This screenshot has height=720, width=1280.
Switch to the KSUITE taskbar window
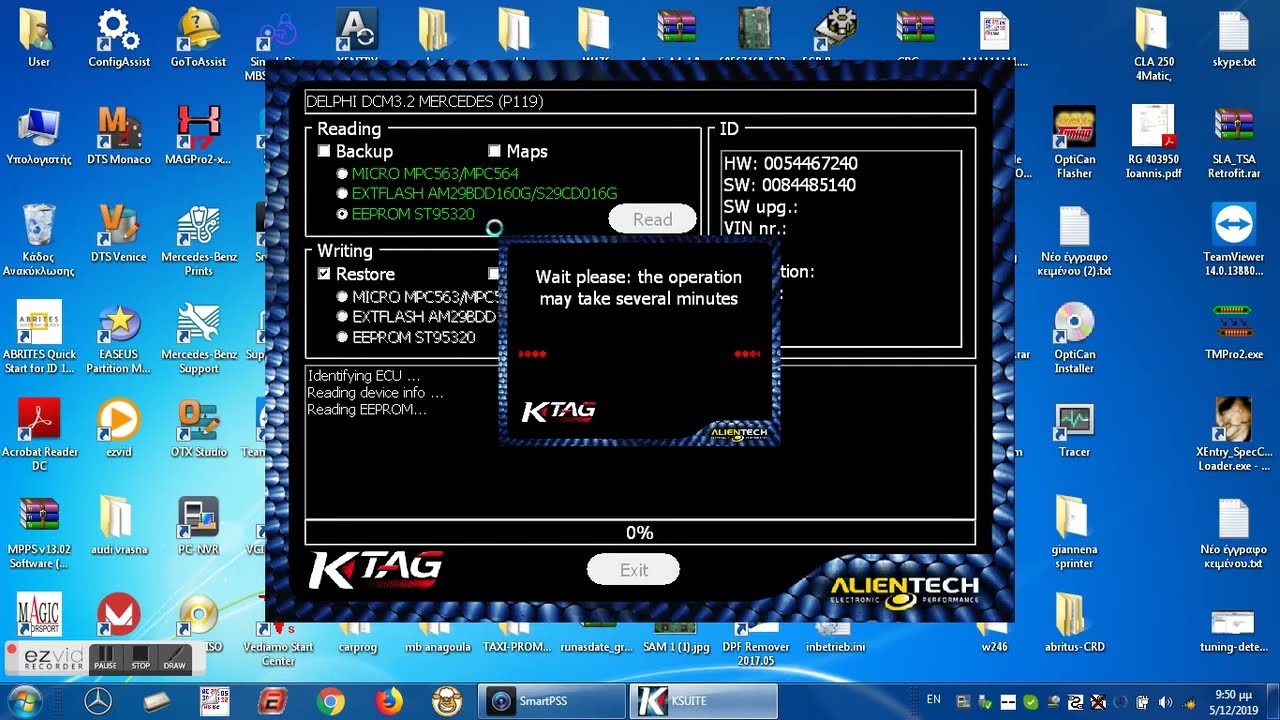(x=704, y=701)
